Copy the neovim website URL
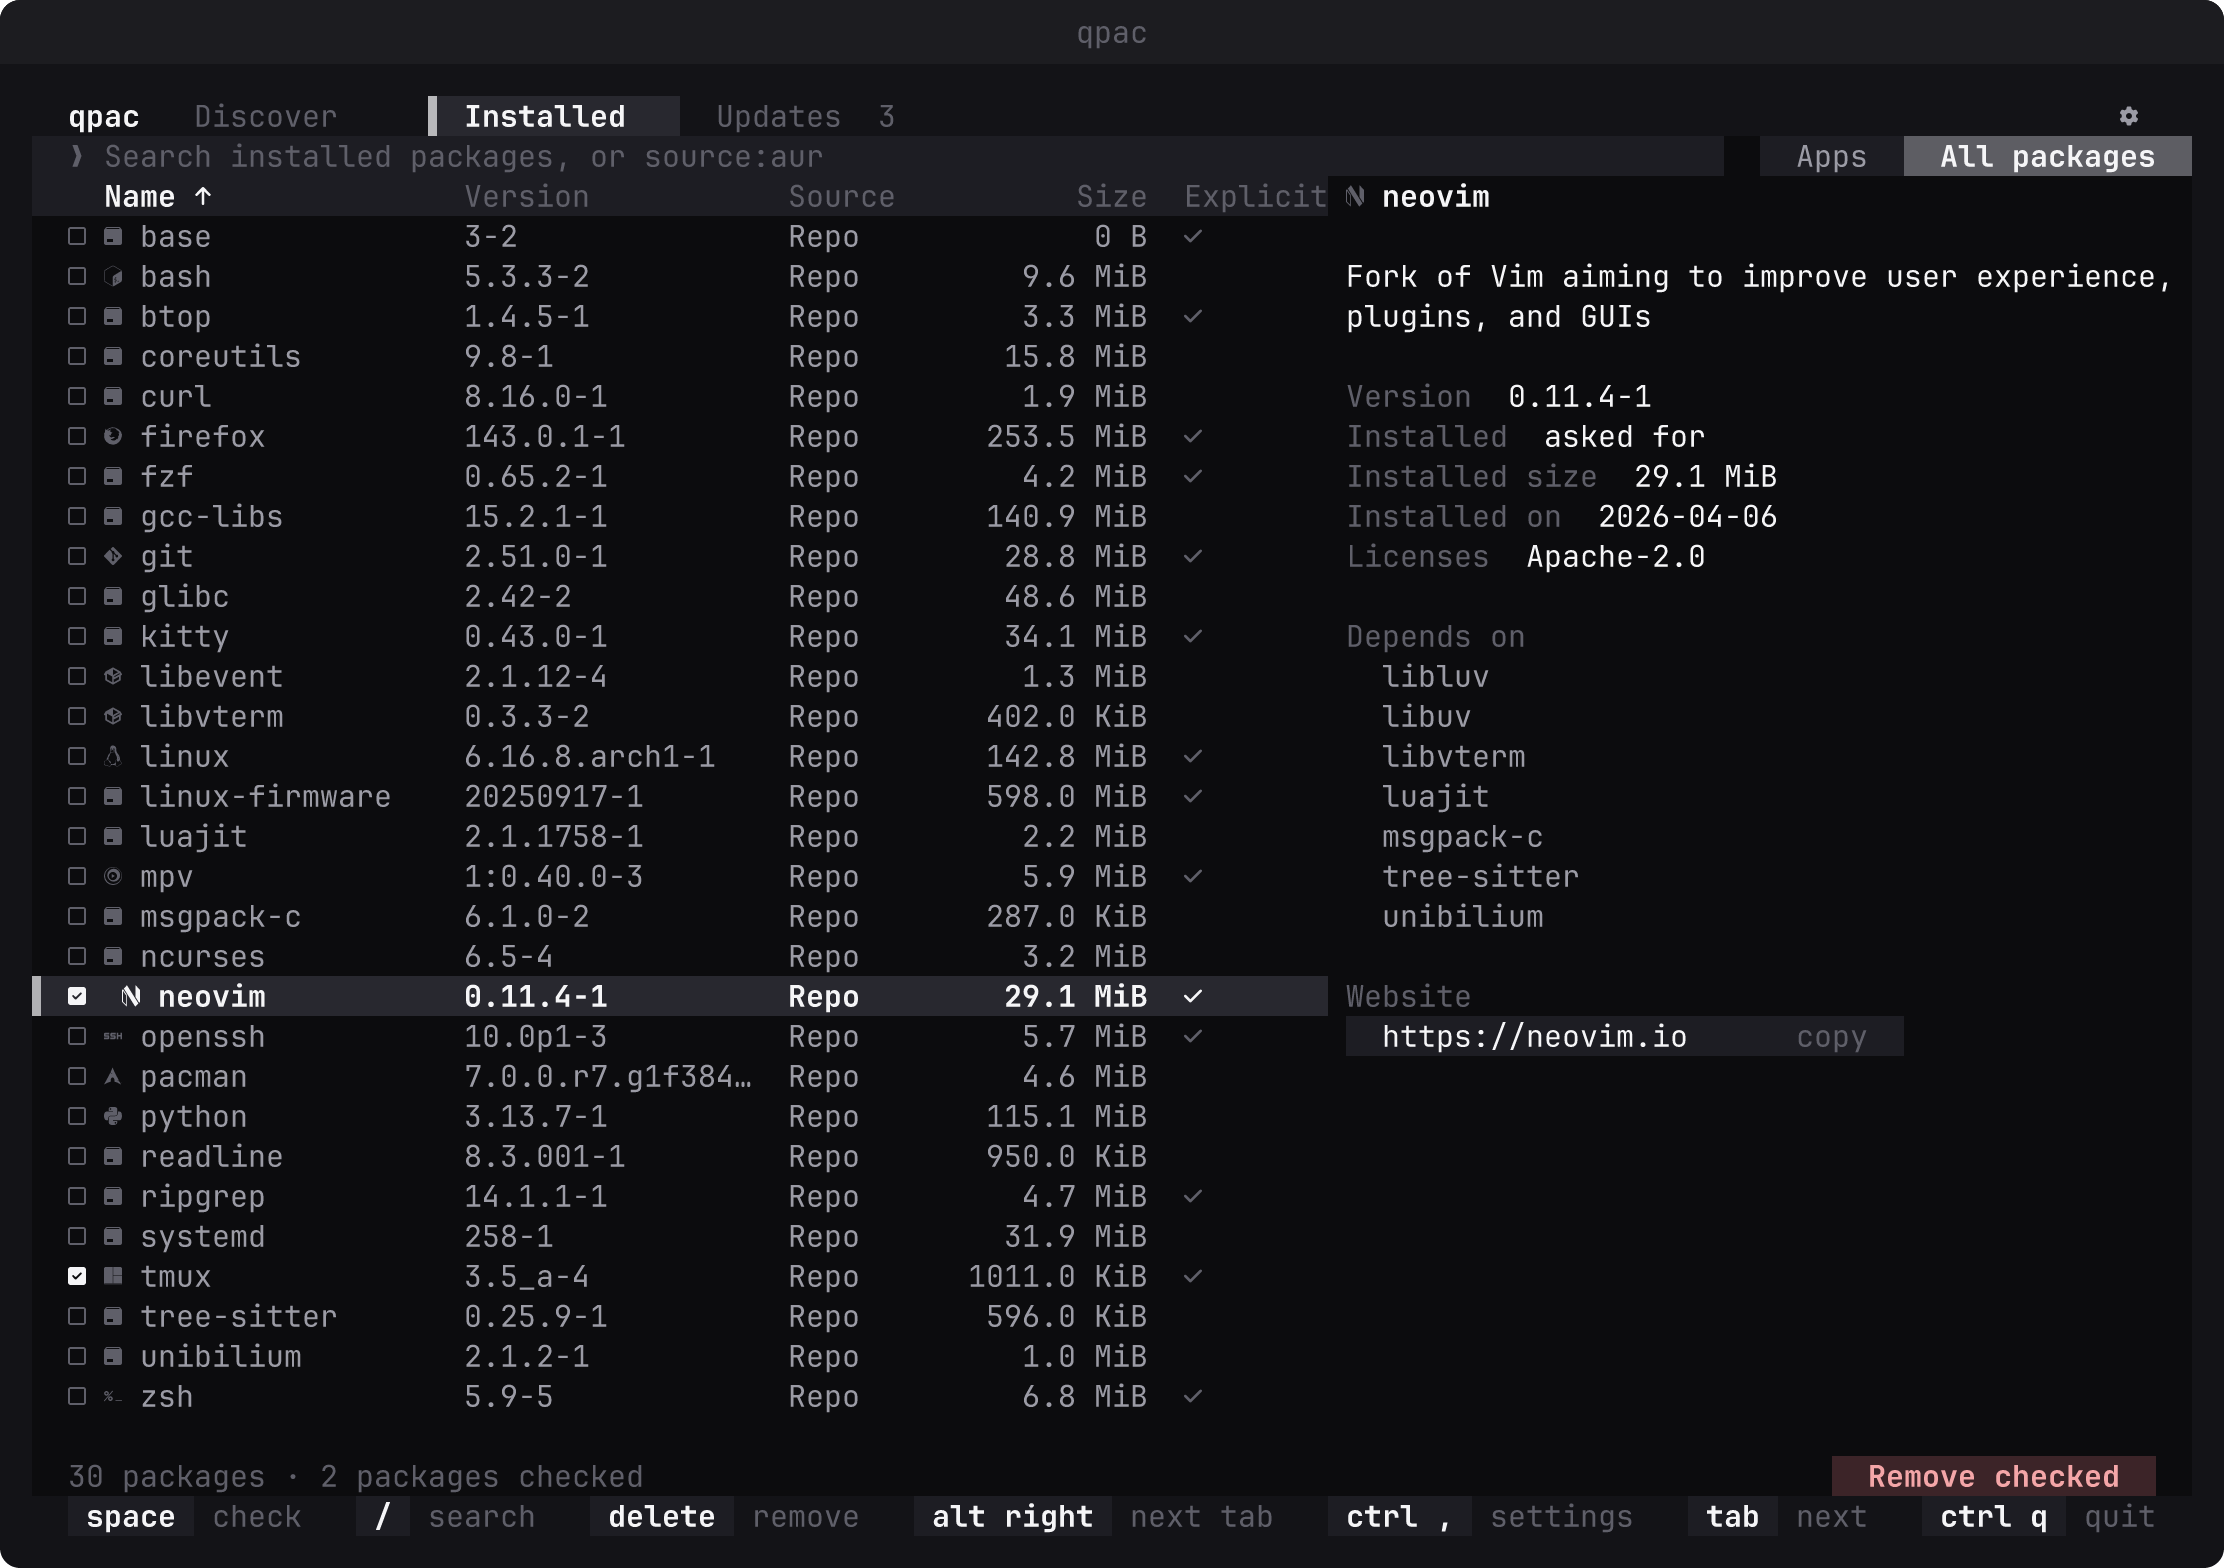Screen dimensions: 2224x1568 tap(1832, 1036)
